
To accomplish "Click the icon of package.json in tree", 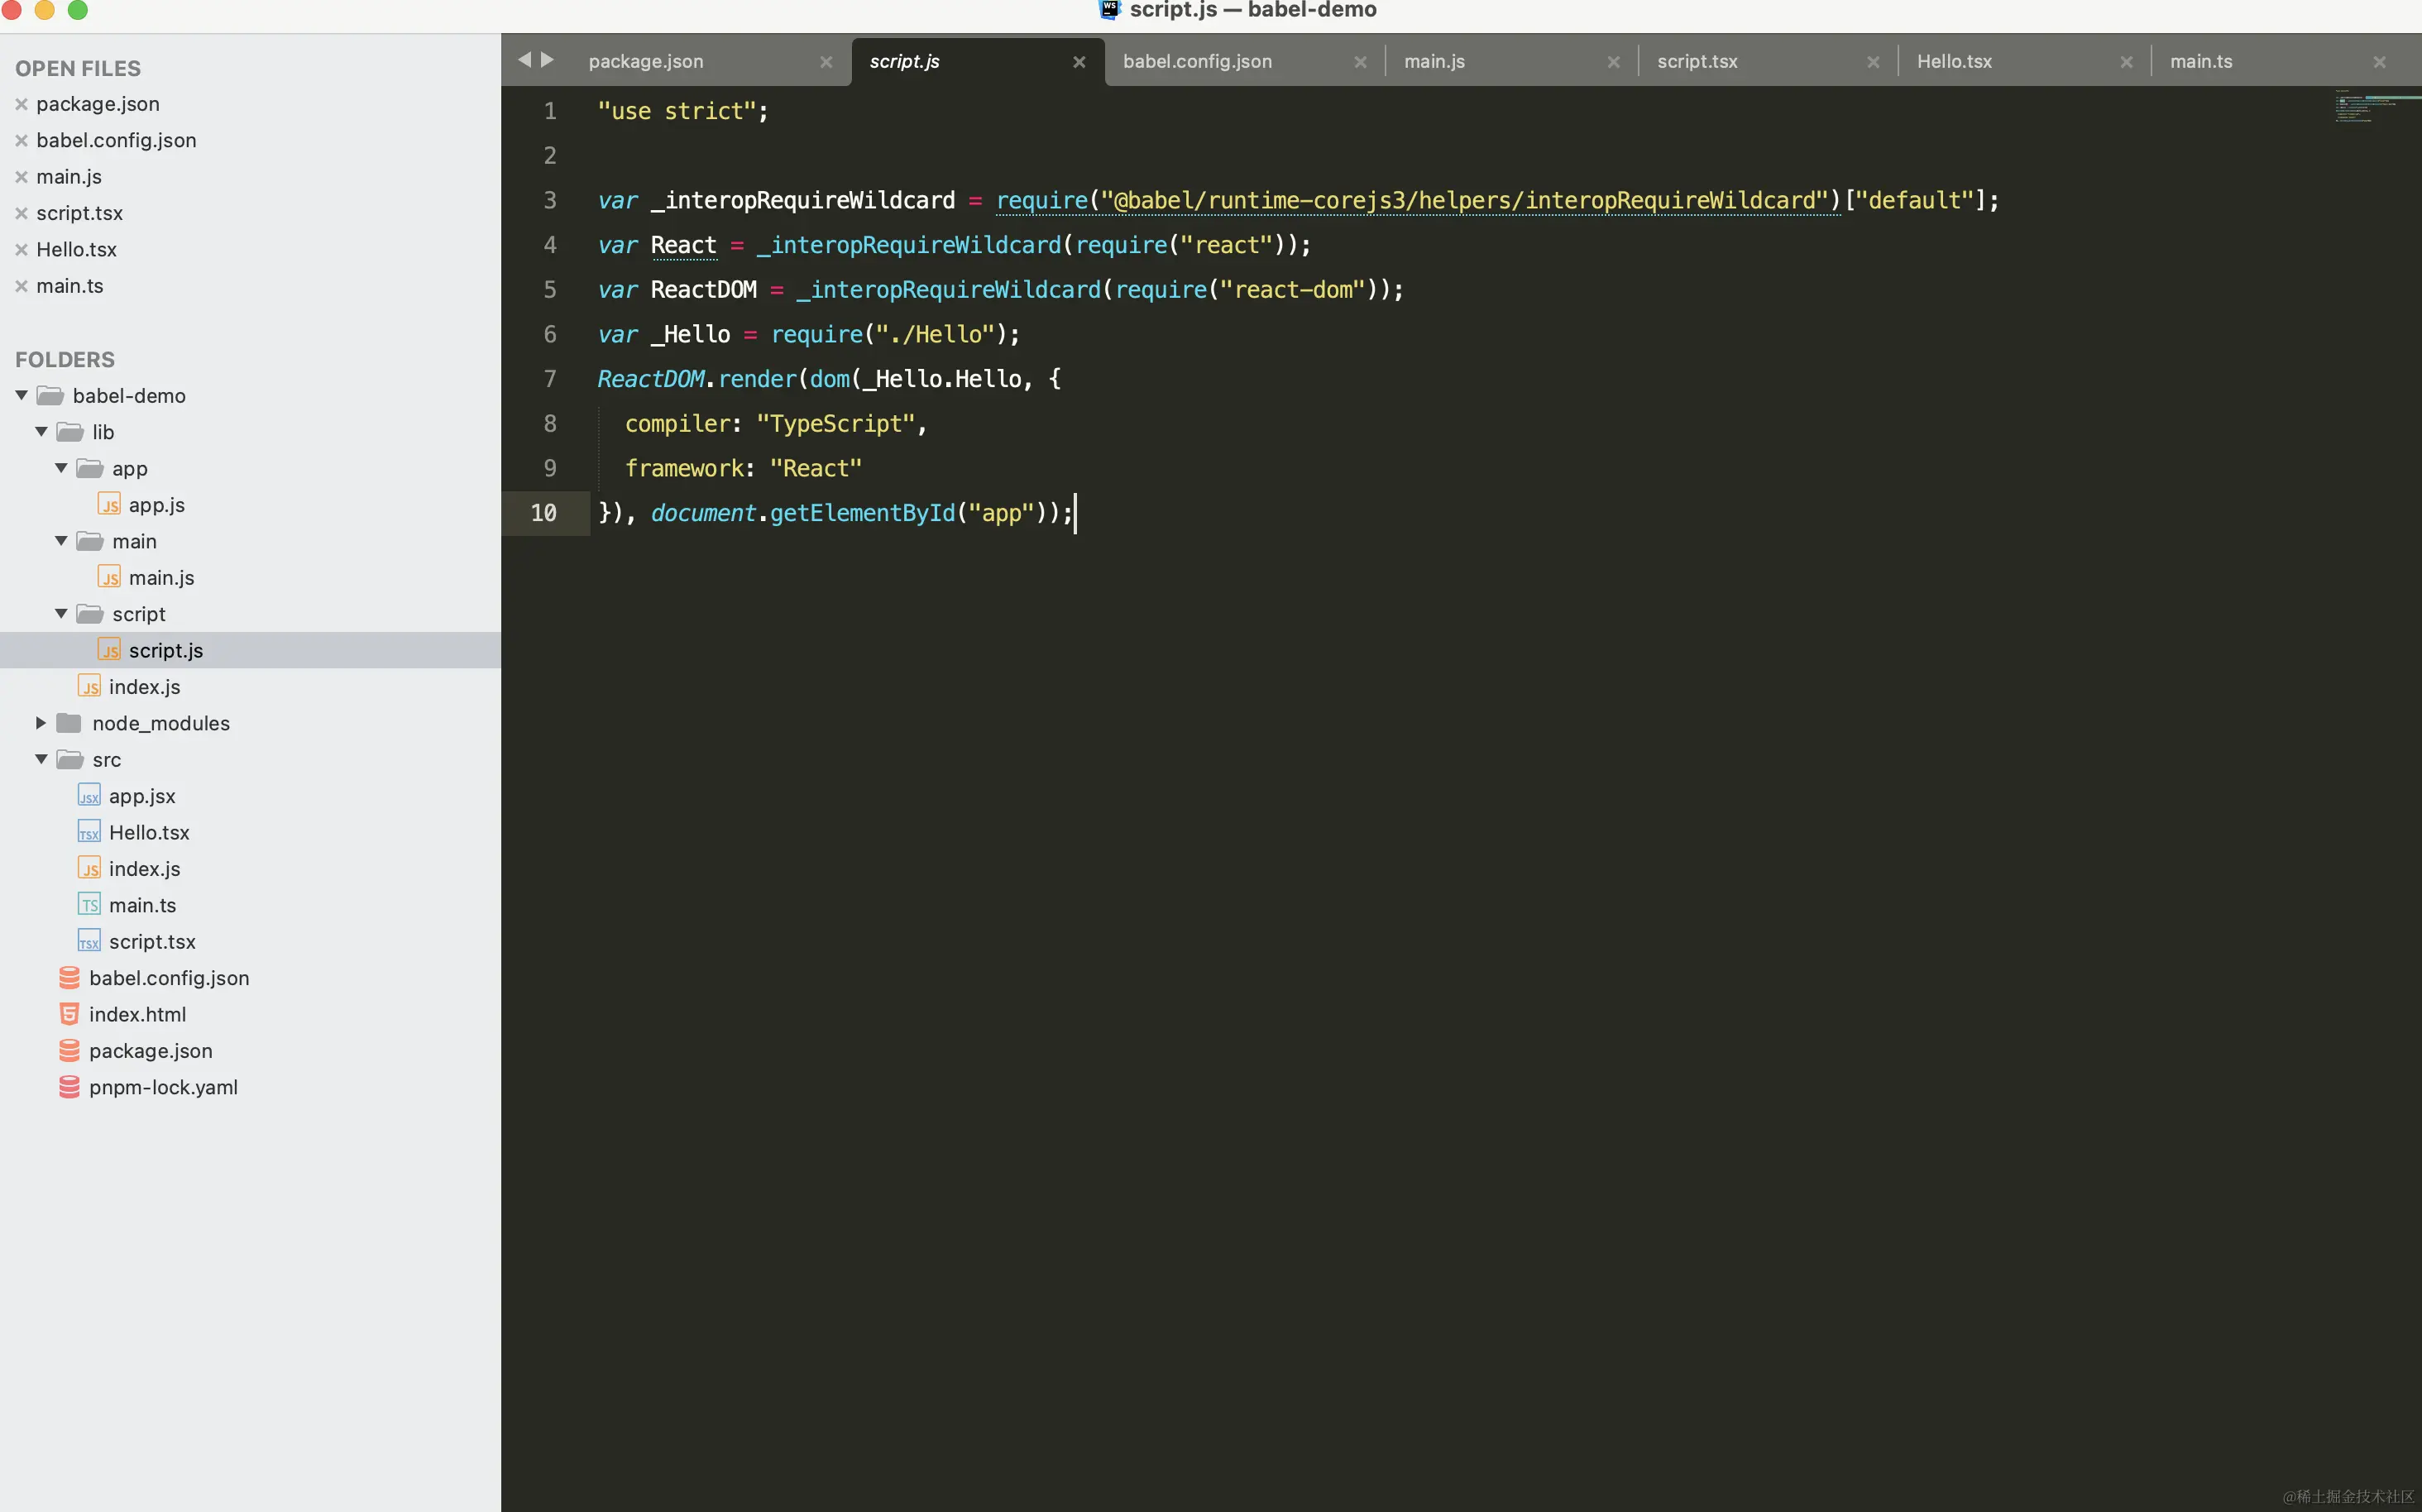I will point(69,1051).
